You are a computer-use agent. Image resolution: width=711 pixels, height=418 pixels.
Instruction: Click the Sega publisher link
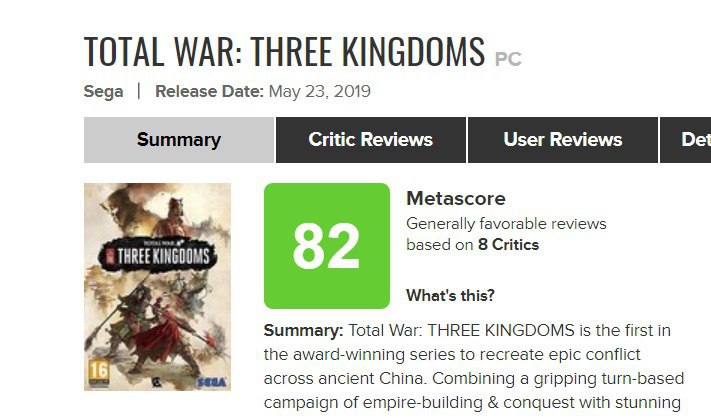click(104, 92)
